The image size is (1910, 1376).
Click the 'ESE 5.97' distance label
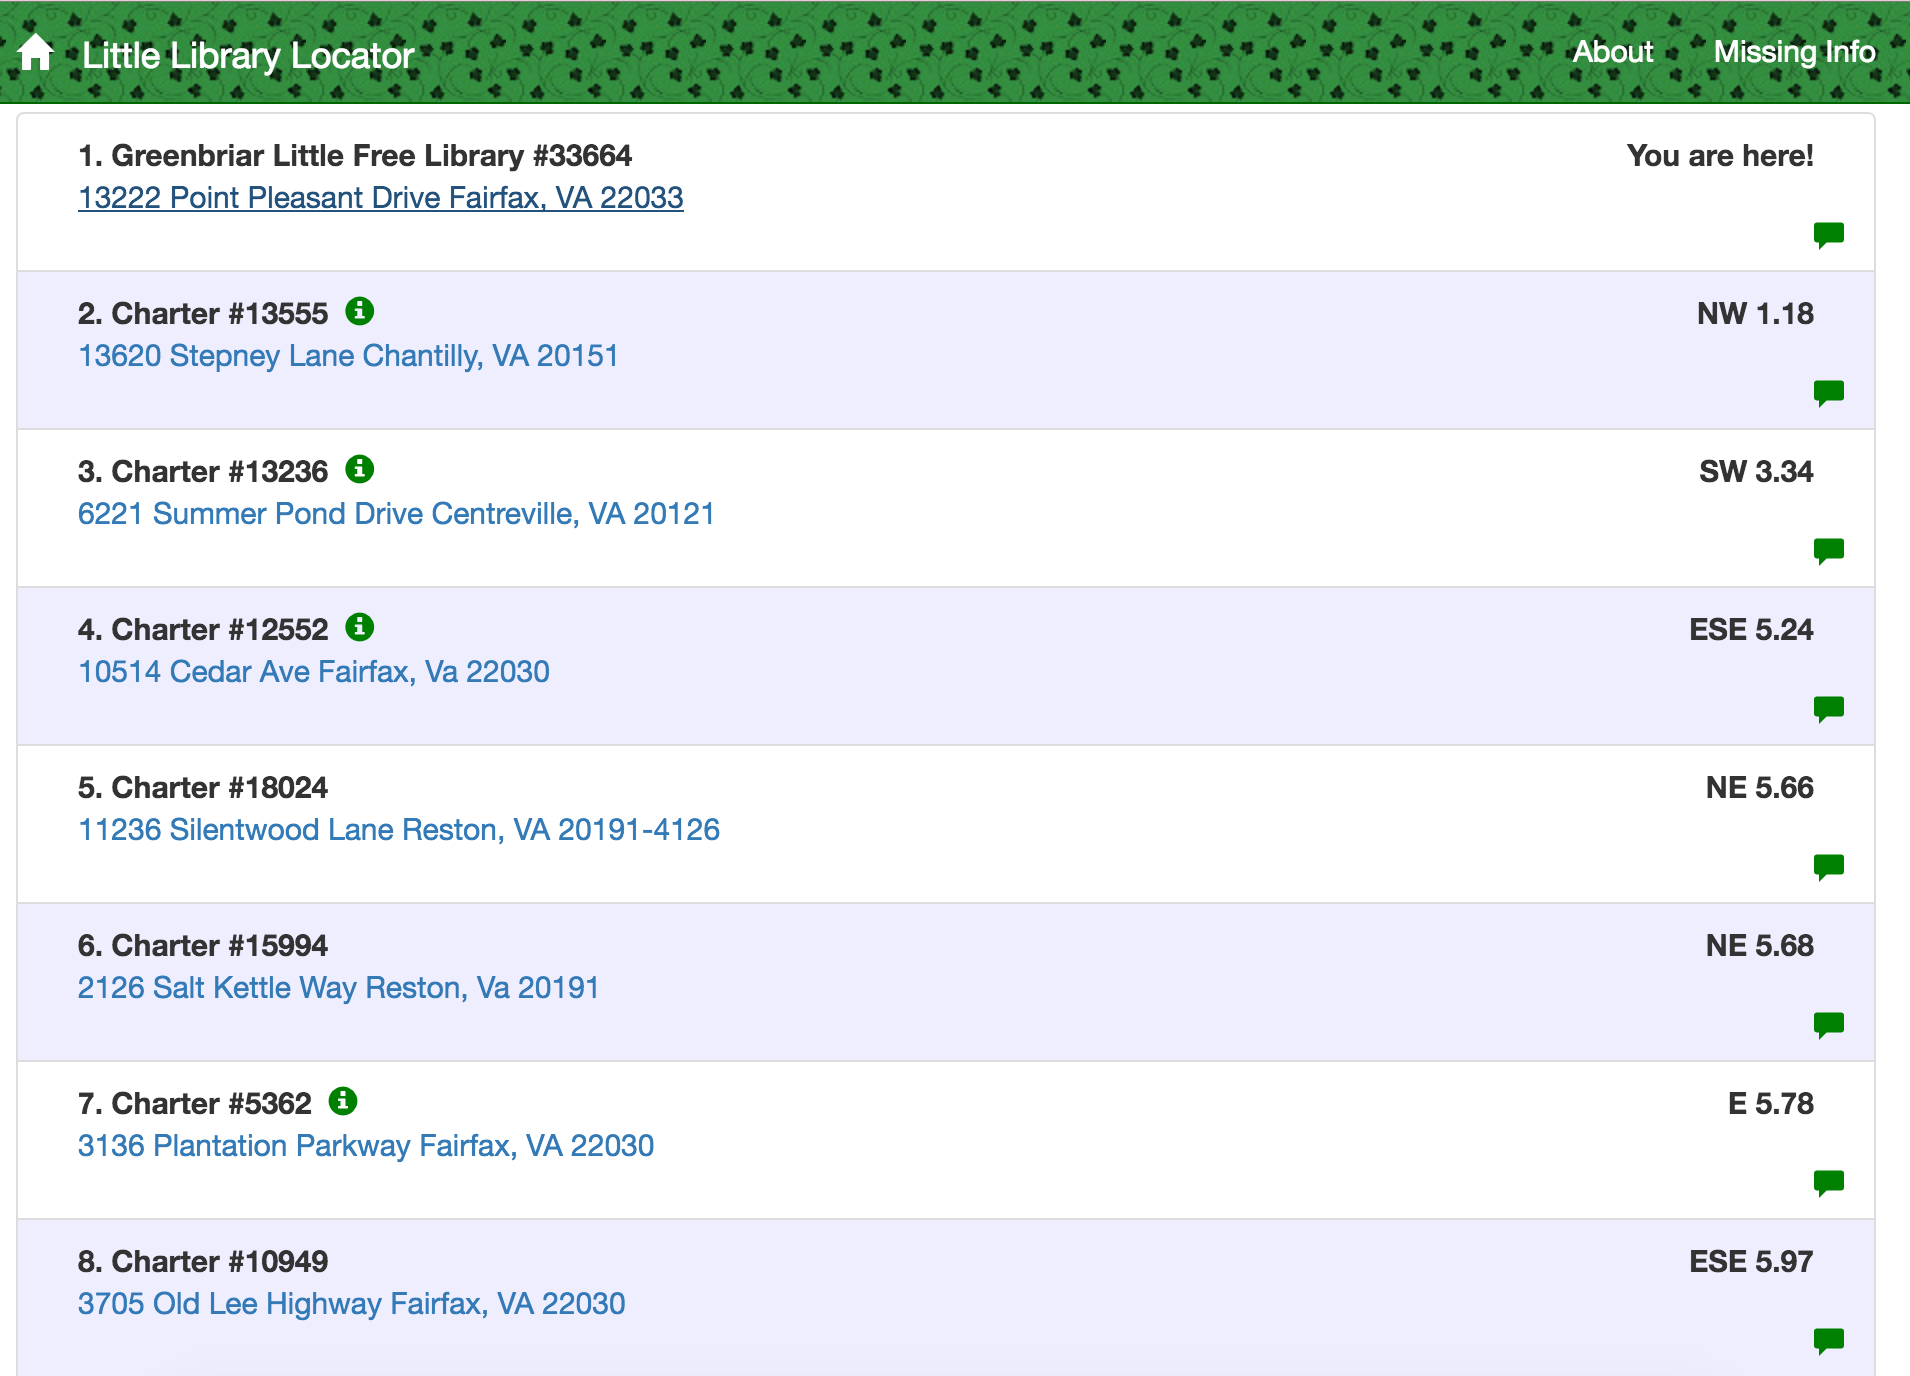1751,1262
